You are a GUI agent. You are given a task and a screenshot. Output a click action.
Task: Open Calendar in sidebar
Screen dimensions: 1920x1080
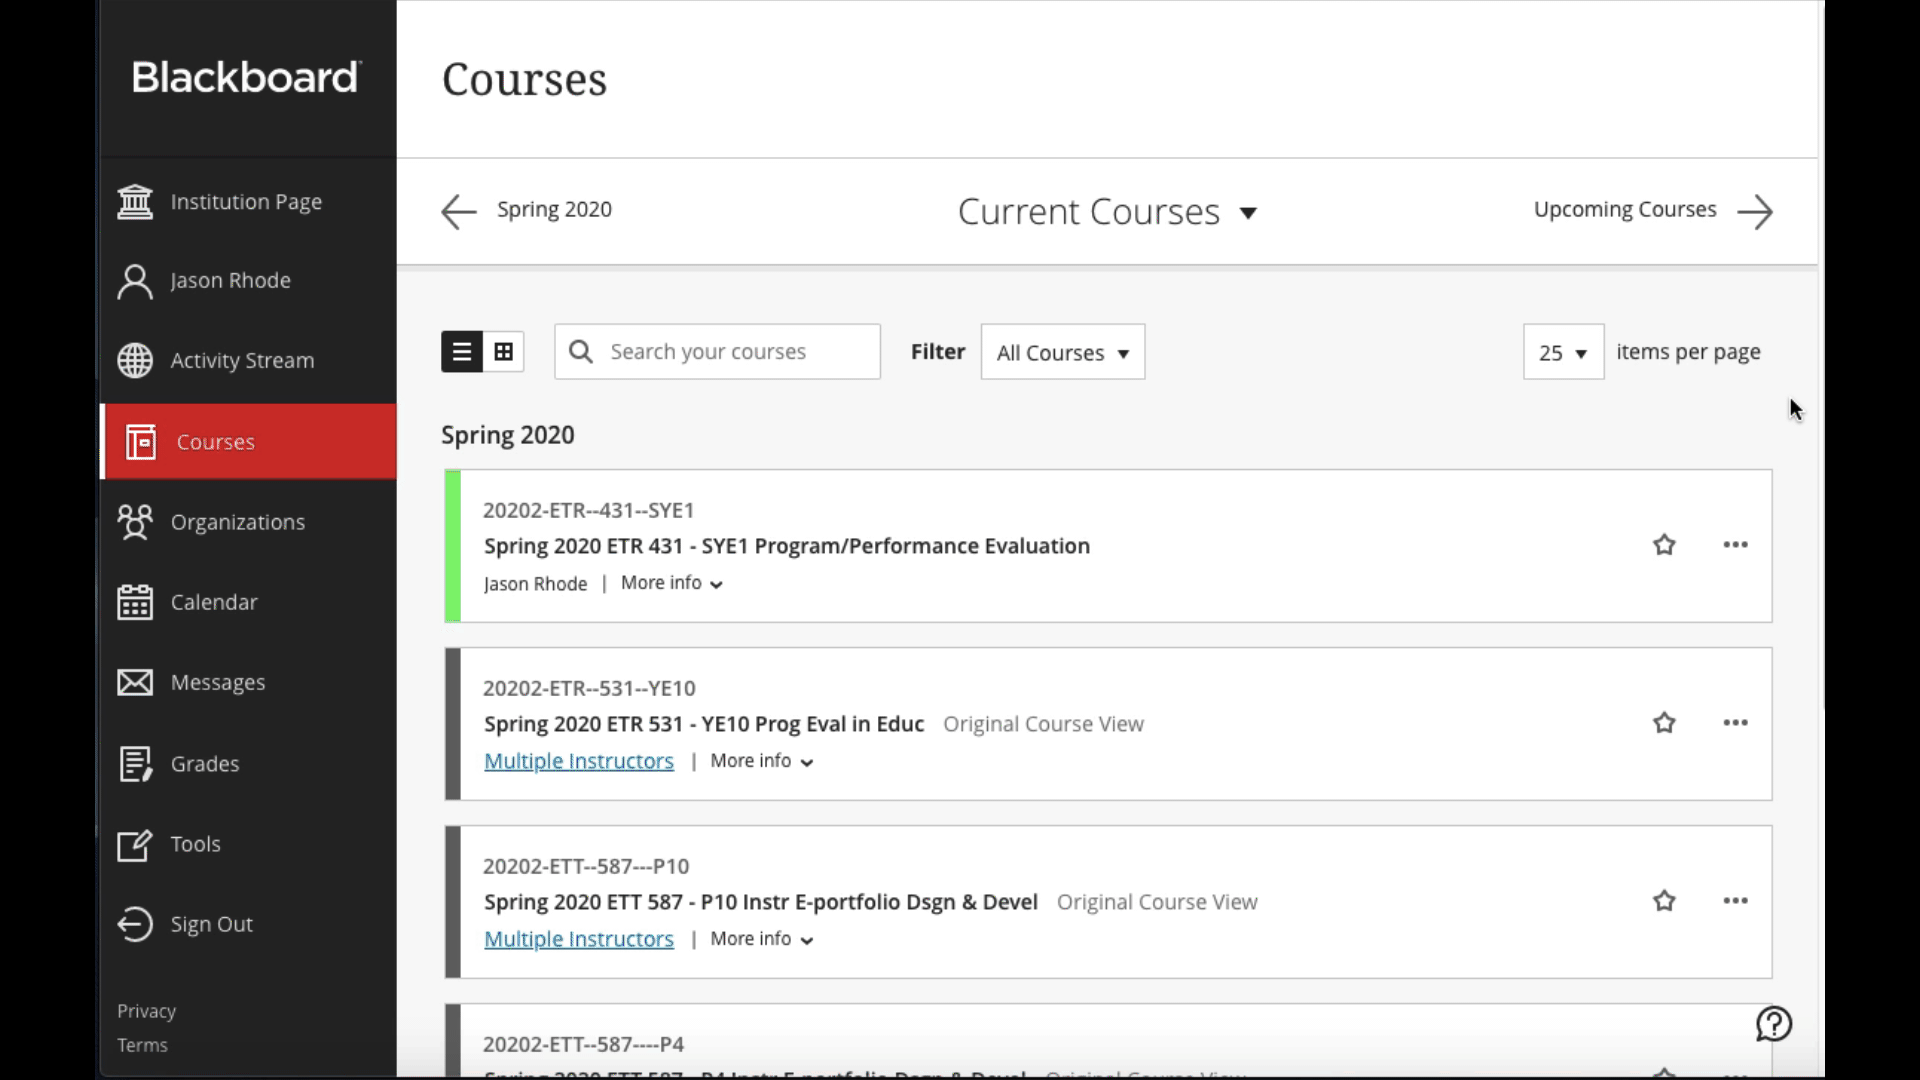coord(213,602)
